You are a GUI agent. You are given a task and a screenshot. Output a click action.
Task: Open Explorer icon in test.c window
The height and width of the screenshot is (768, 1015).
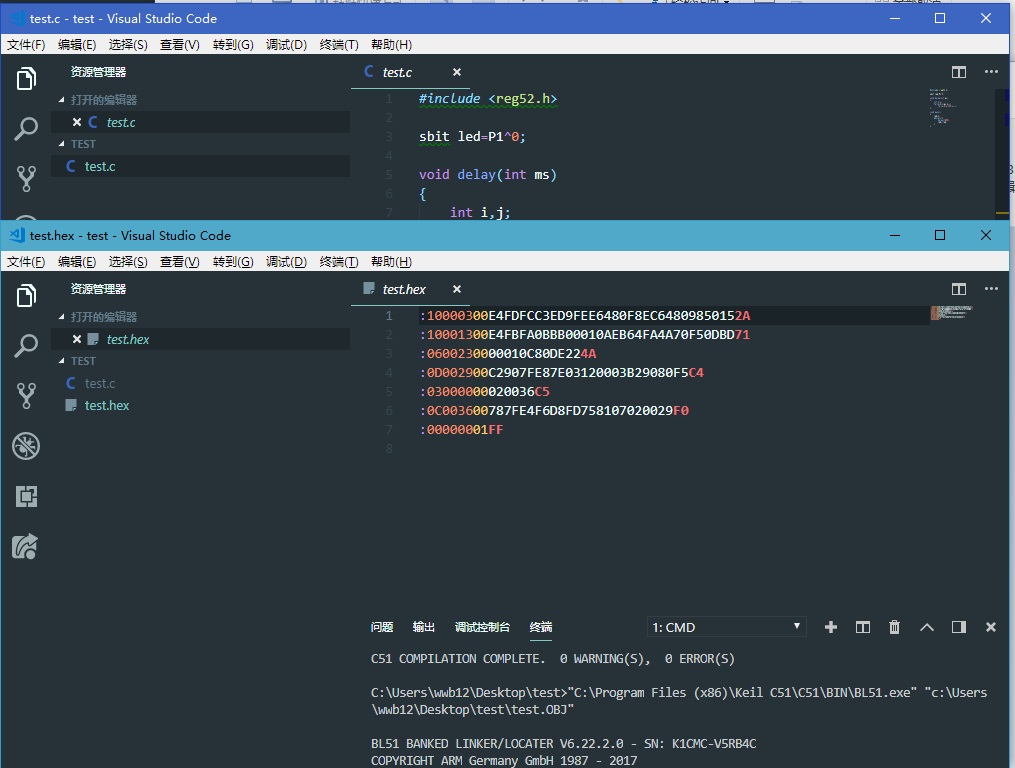point(26,78)
